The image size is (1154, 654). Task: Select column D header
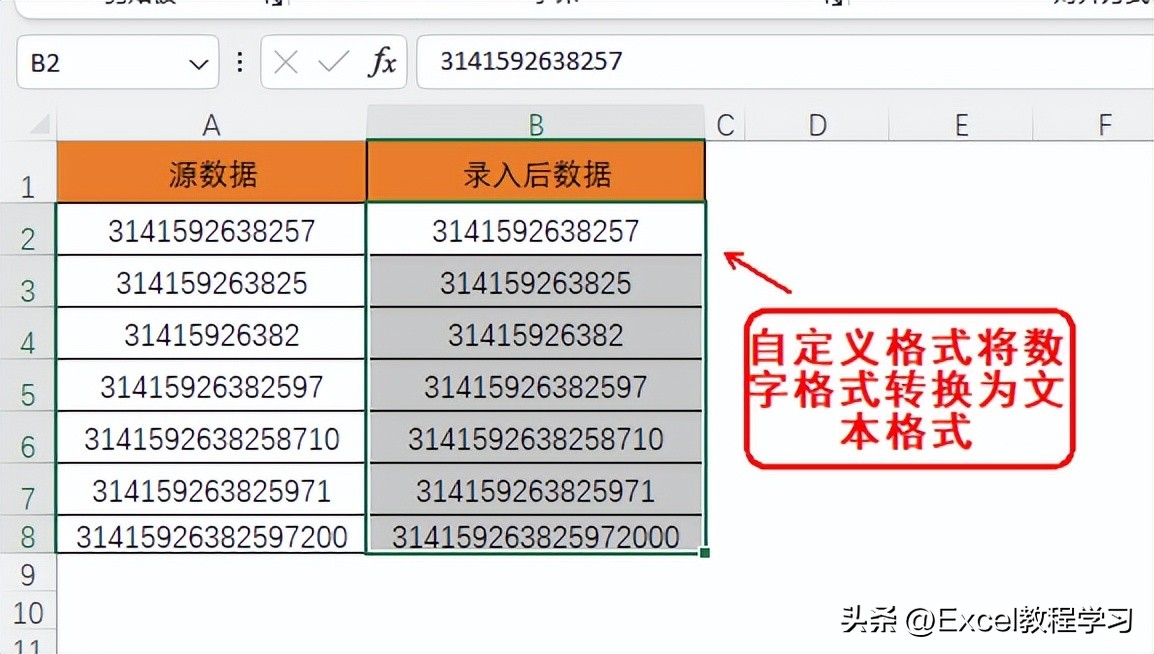click(x=817, y=123)
